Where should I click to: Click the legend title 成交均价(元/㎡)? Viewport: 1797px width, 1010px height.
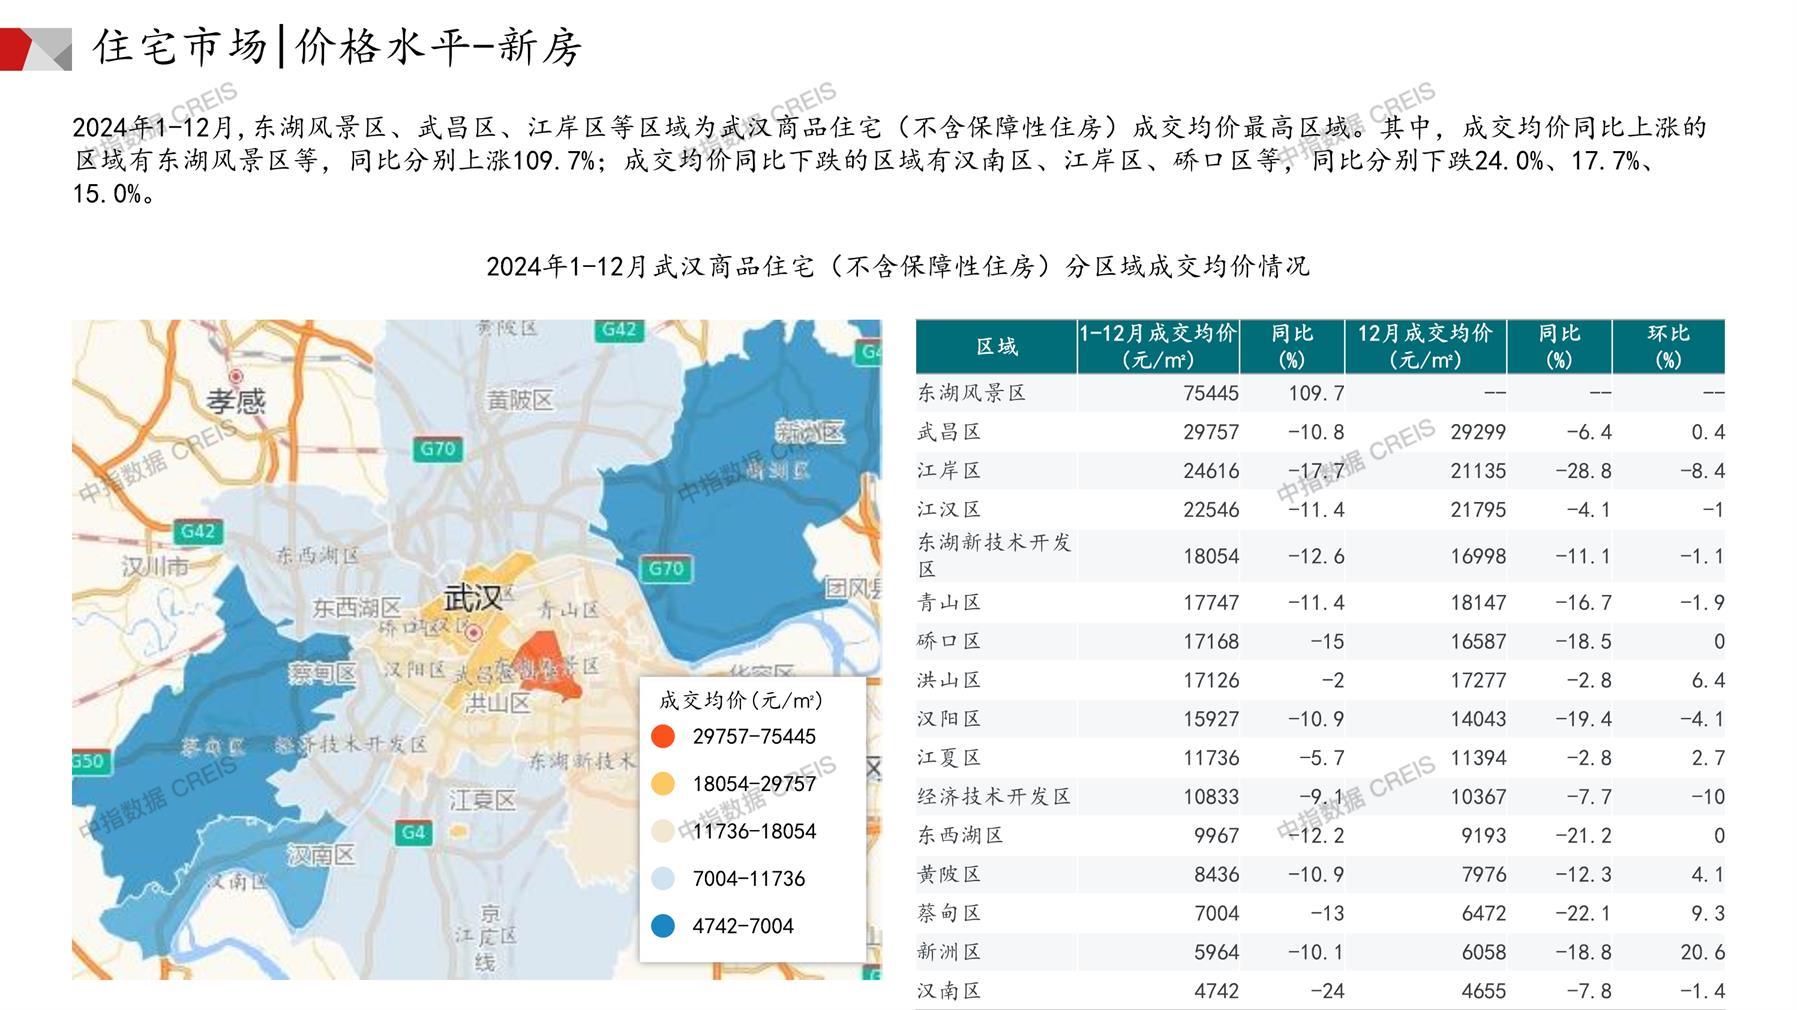point(740,700)
